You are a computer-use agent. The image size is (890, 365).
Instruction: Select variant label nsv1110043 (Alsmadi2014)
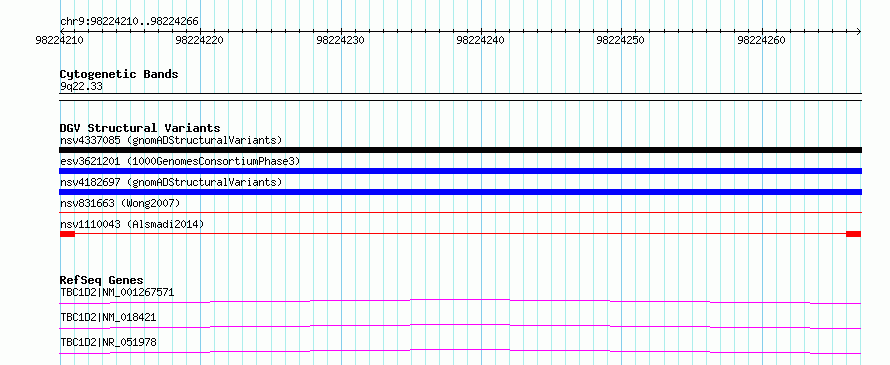132,224
